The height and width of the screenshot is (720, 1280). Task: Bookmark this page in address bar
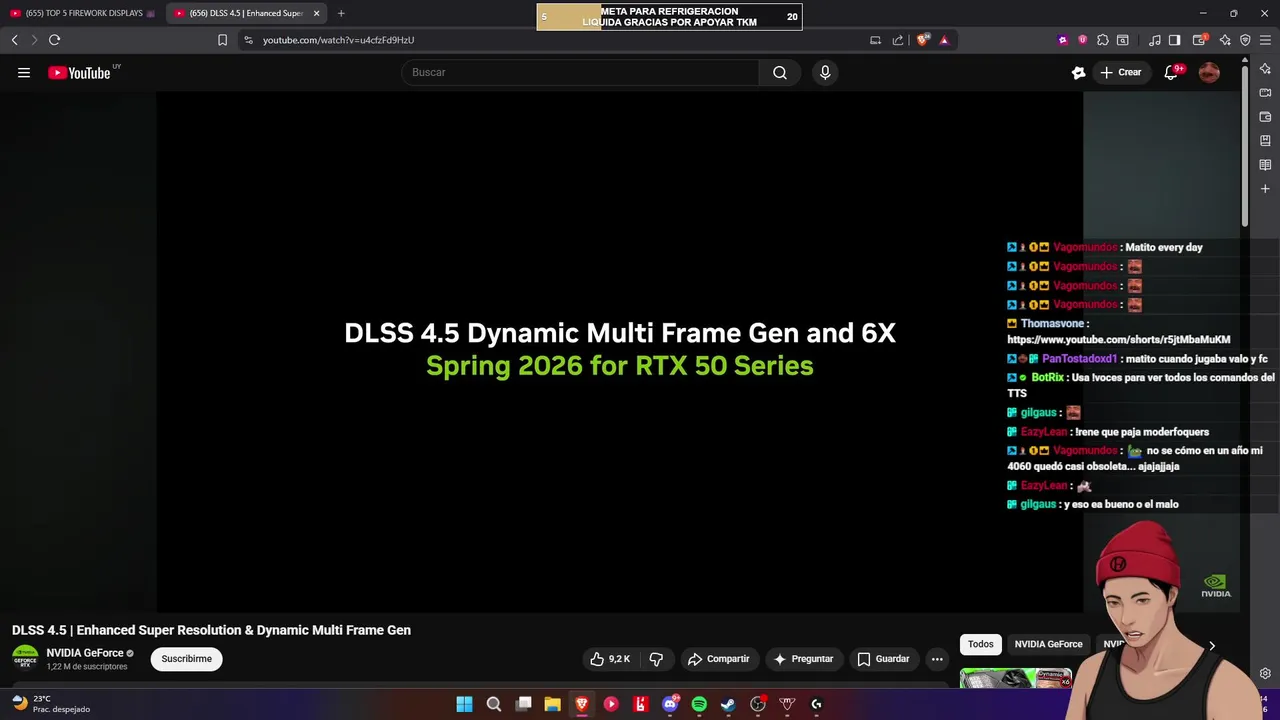click(x=222, y=40)
